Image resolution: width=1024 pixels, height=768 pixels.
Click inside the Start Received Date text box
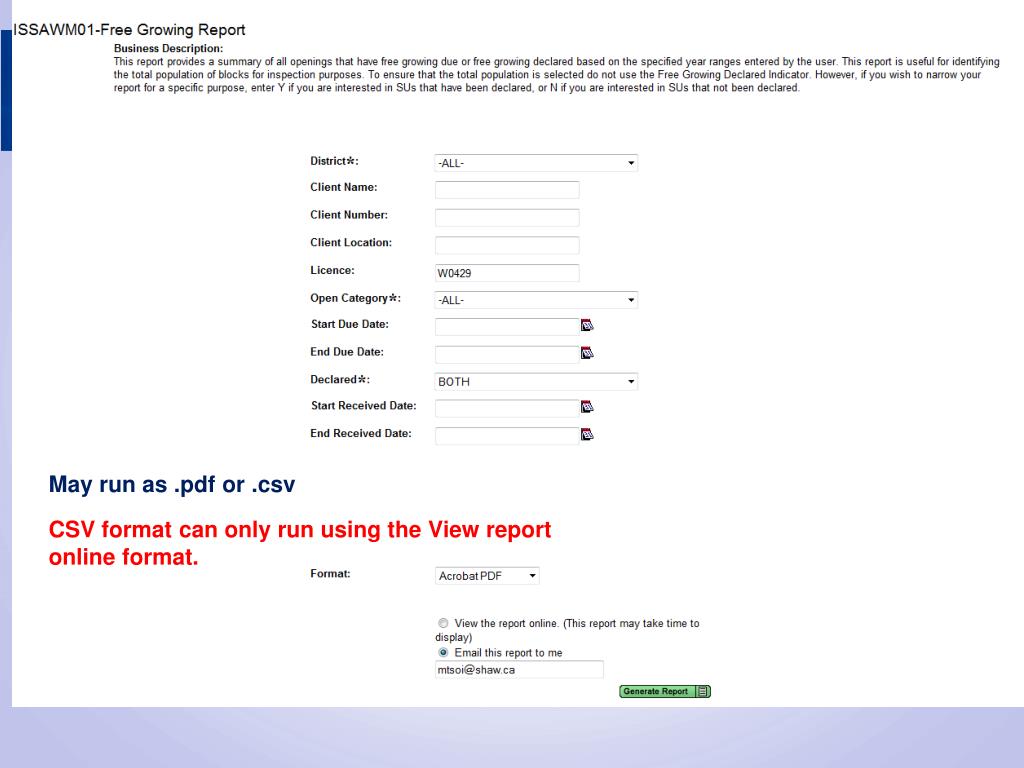[507, 408]
